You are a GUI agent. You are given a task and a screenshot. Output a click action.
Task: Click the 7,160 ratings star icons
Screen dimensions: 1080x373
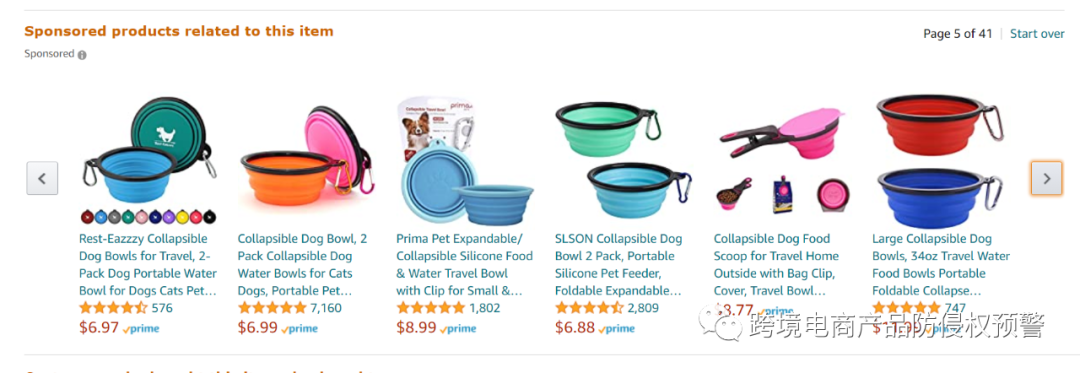(272, 308)
